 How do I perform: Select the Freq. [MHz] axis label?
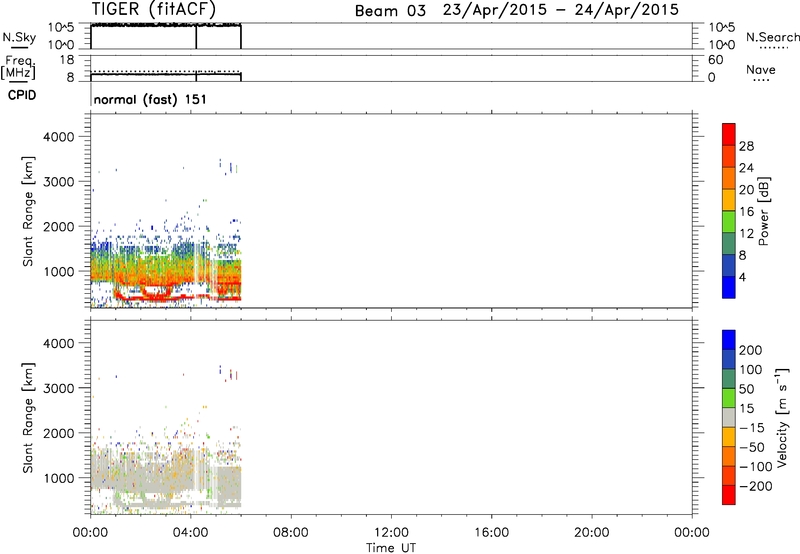19,67
